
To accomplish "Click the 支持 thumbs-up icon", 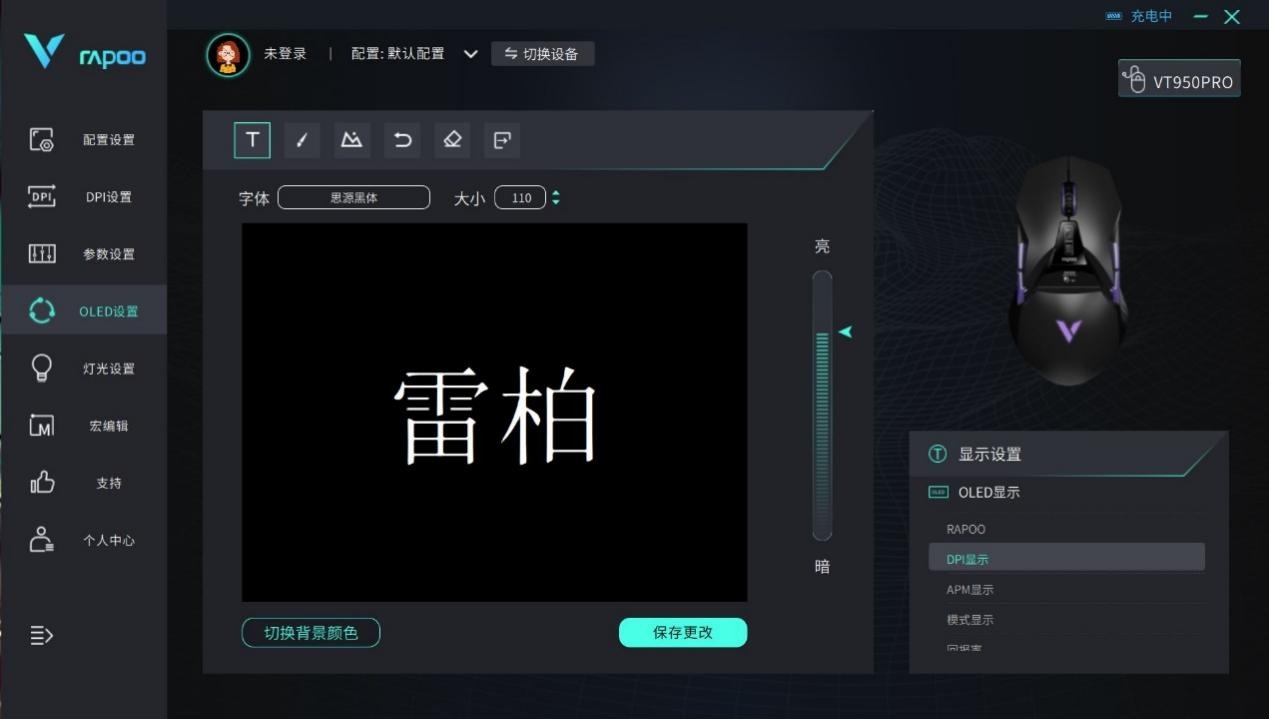I will click(x=41, y=483).
